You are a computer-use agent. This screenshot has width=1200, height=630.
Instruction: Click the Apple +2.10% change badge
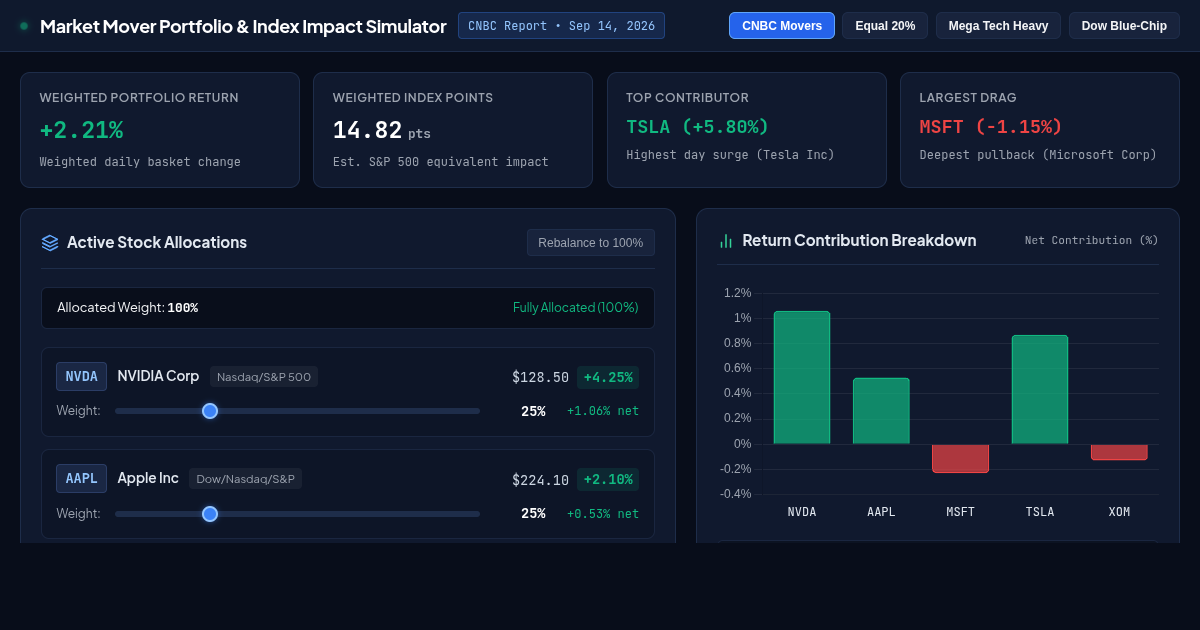[608, 480]
